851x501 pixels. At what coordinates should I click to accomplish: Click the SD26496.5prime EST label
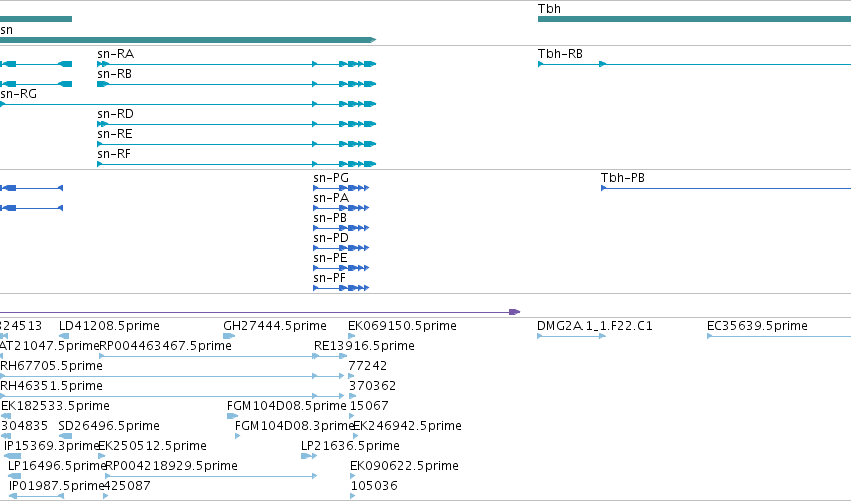pos(109,426)
